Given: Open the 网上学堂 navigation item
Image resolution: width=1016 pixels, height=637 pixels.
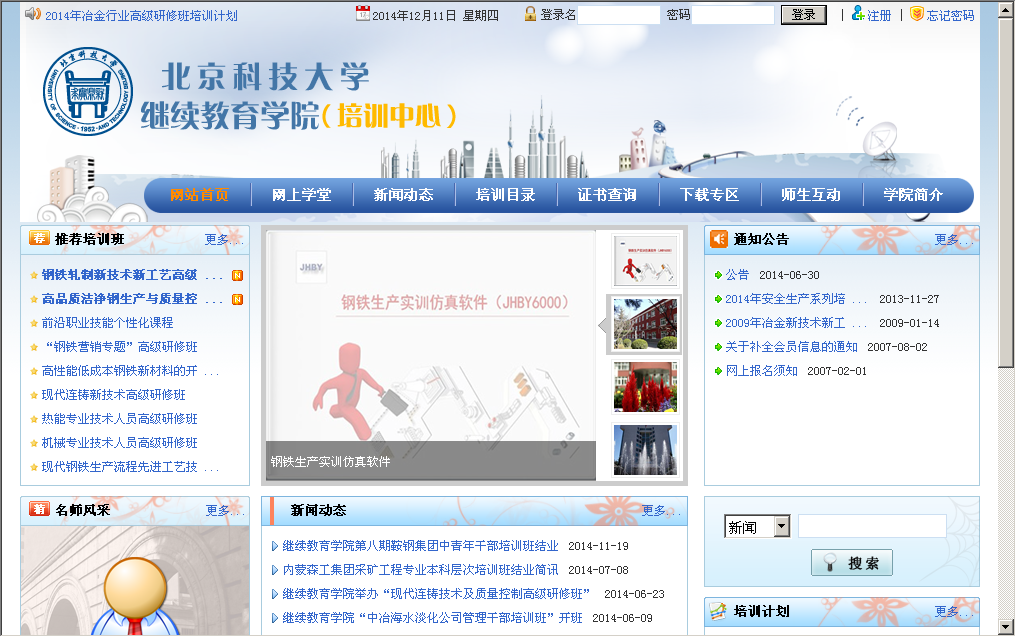Looking at the screenshot, I should [x=301, y=195].
